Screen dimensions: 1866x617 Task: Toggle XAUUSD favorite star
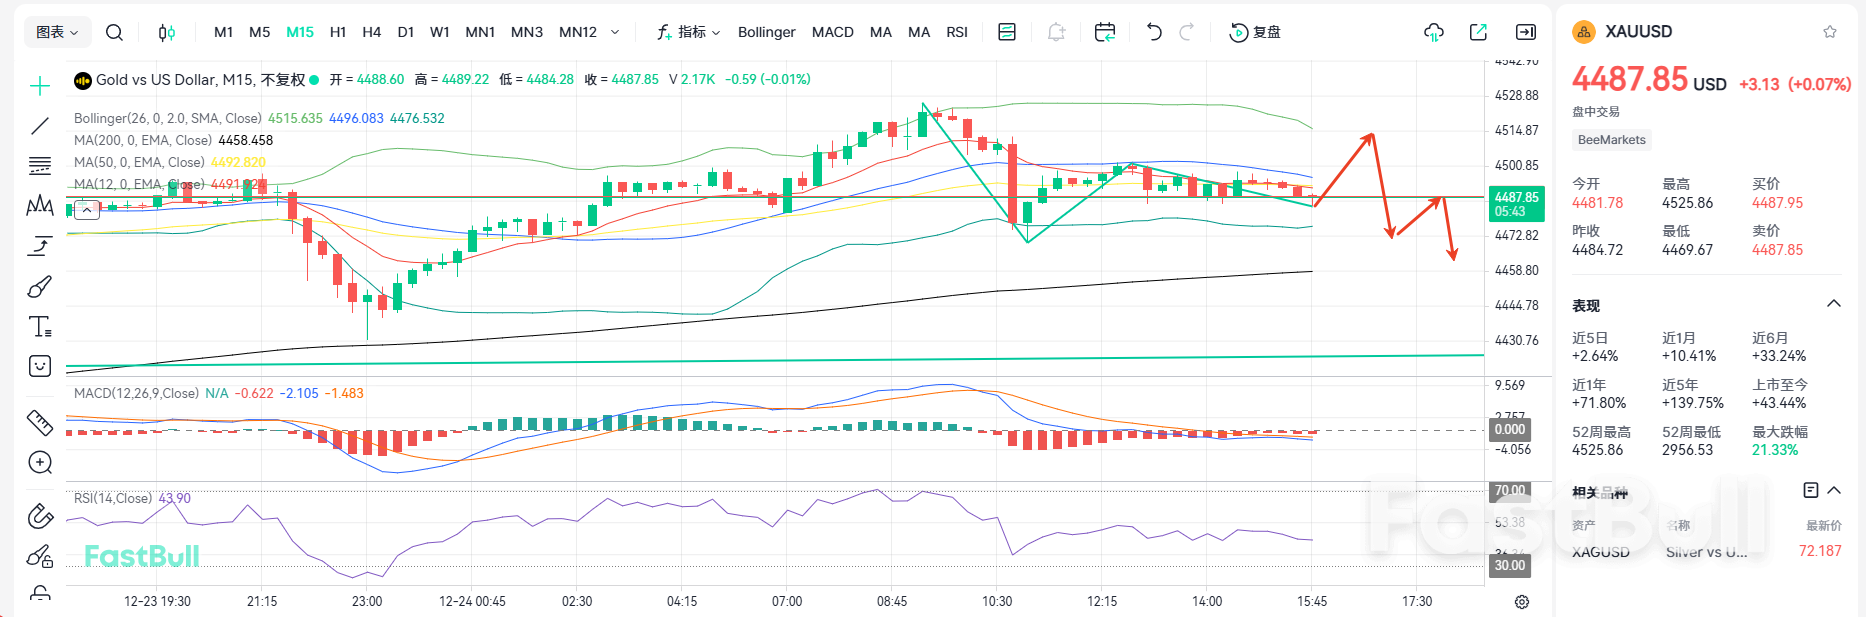[x=1830, y=32]
